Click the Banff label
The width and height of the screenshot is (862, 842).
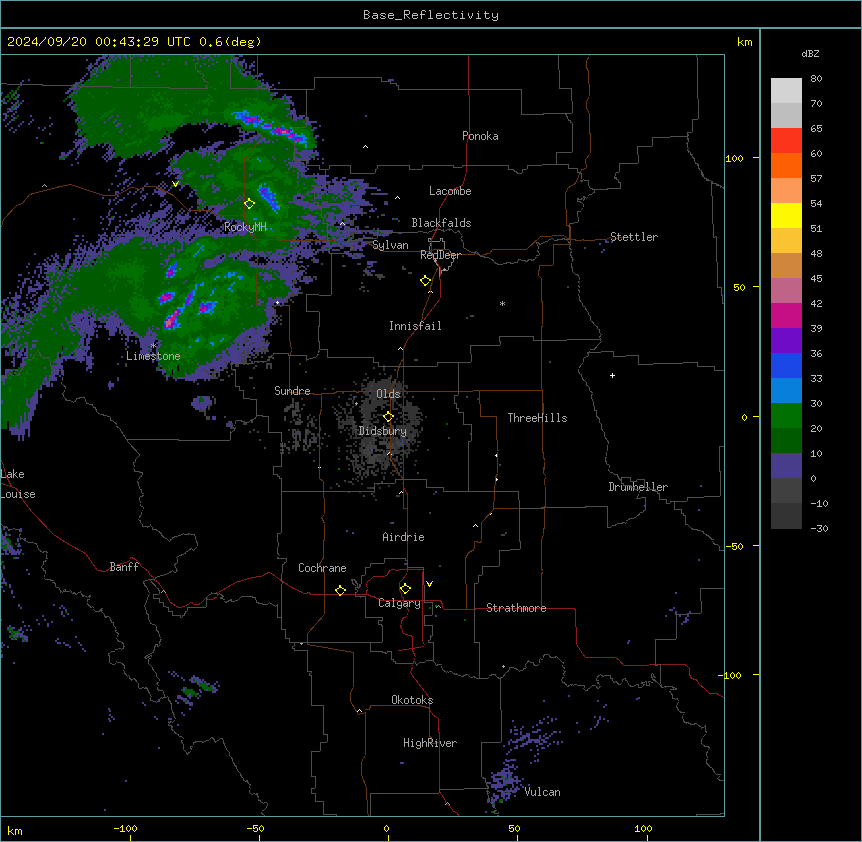pos(124,567)
